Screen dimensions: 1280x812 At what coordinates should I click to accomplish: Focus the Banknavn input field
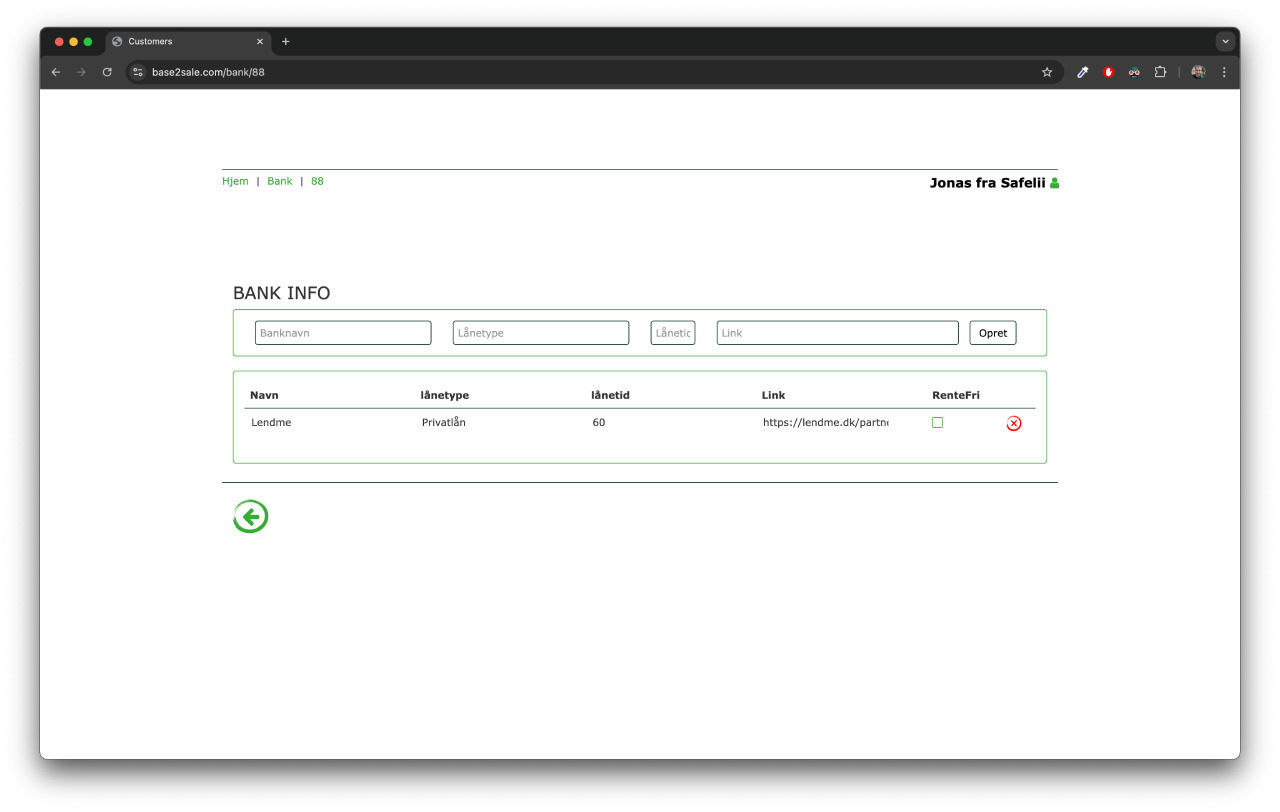[343, 333]
